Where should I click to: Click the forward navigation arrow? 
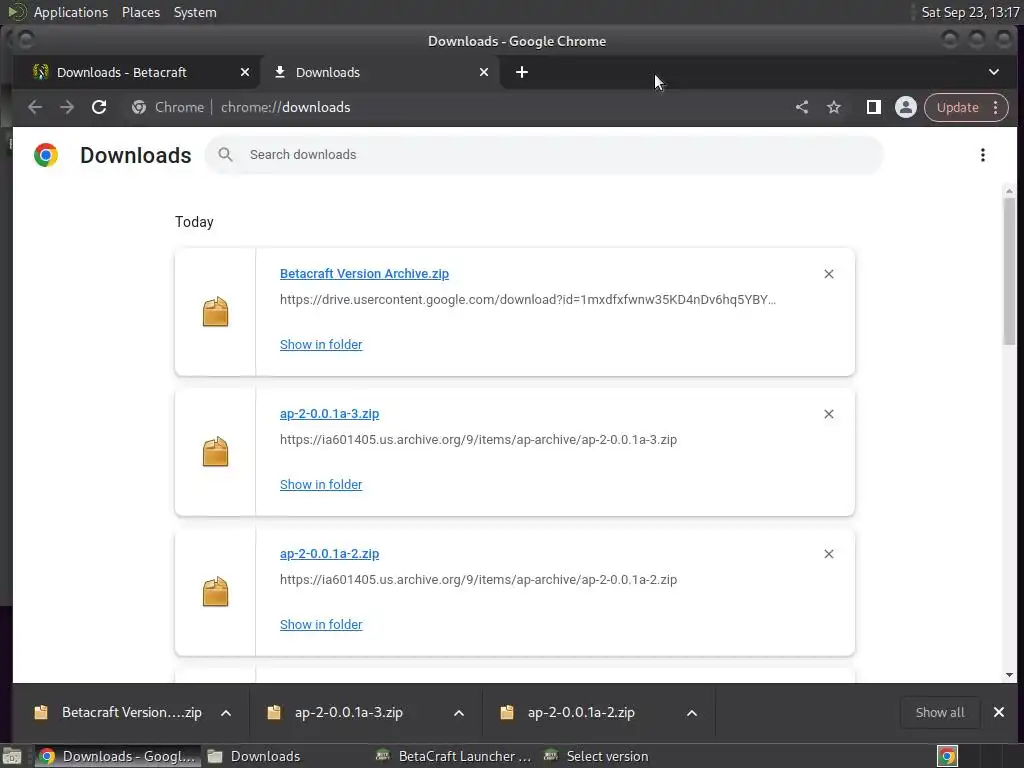[x=67, y=107]
